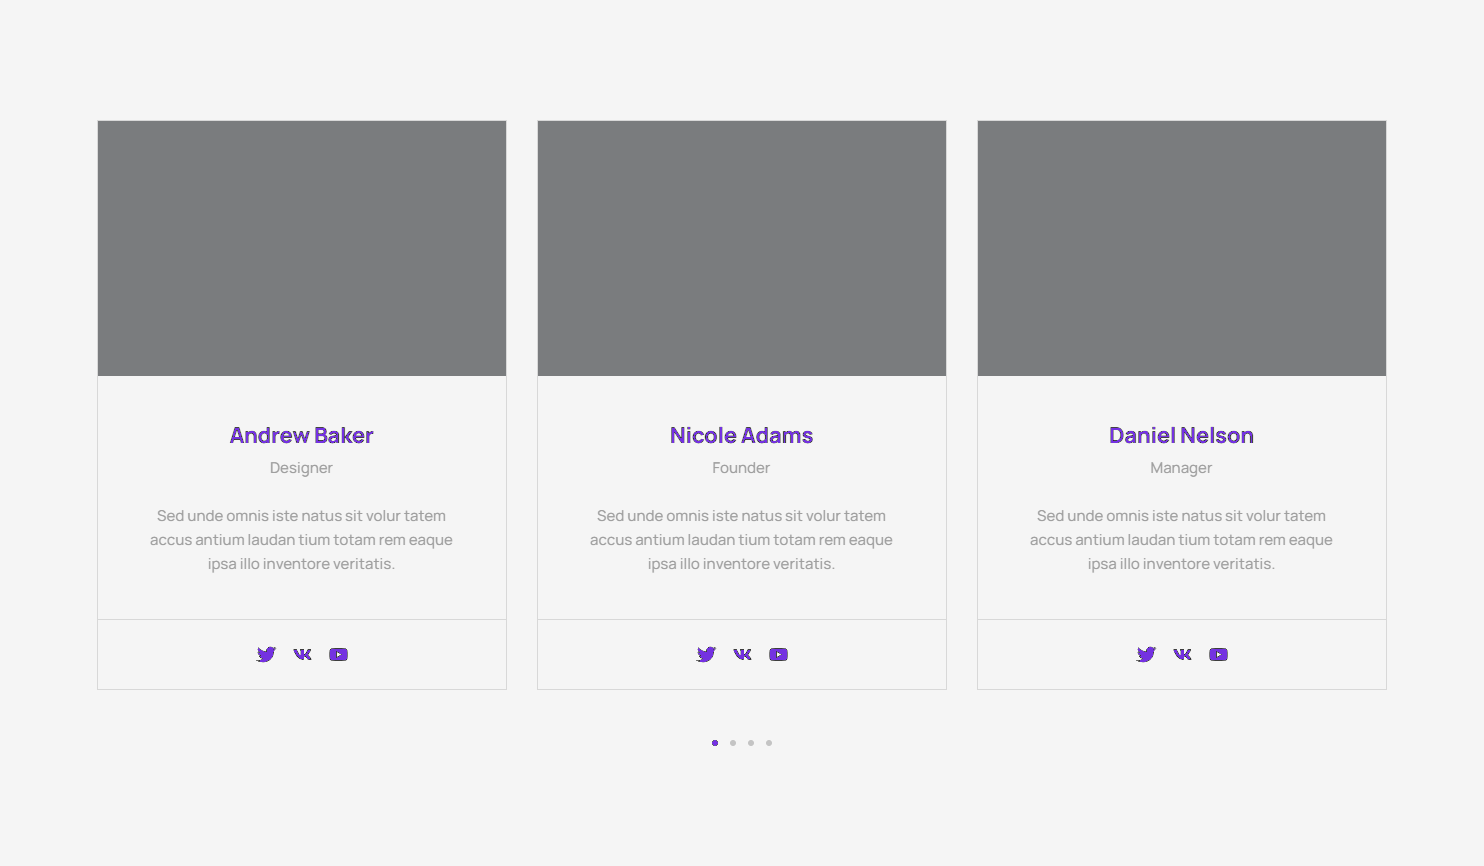This screenshot has height=866, width=1484.
Task: Click Daniel Nelson's Twitter icon
Action: coord(1146,654)
